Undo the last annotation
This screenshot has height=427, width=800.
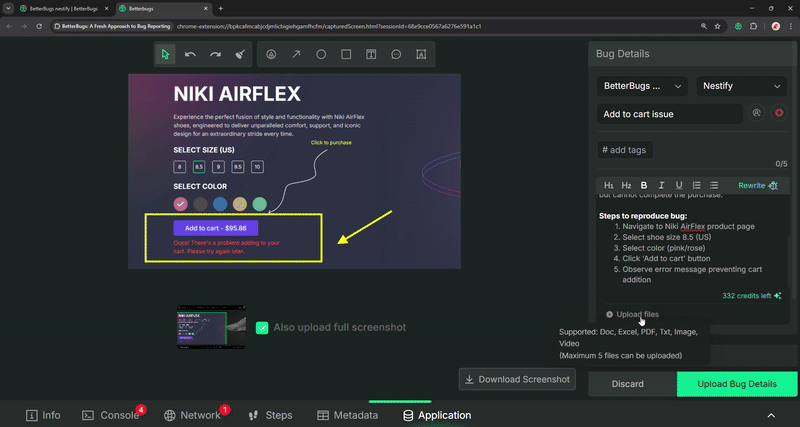coord(190,54)
